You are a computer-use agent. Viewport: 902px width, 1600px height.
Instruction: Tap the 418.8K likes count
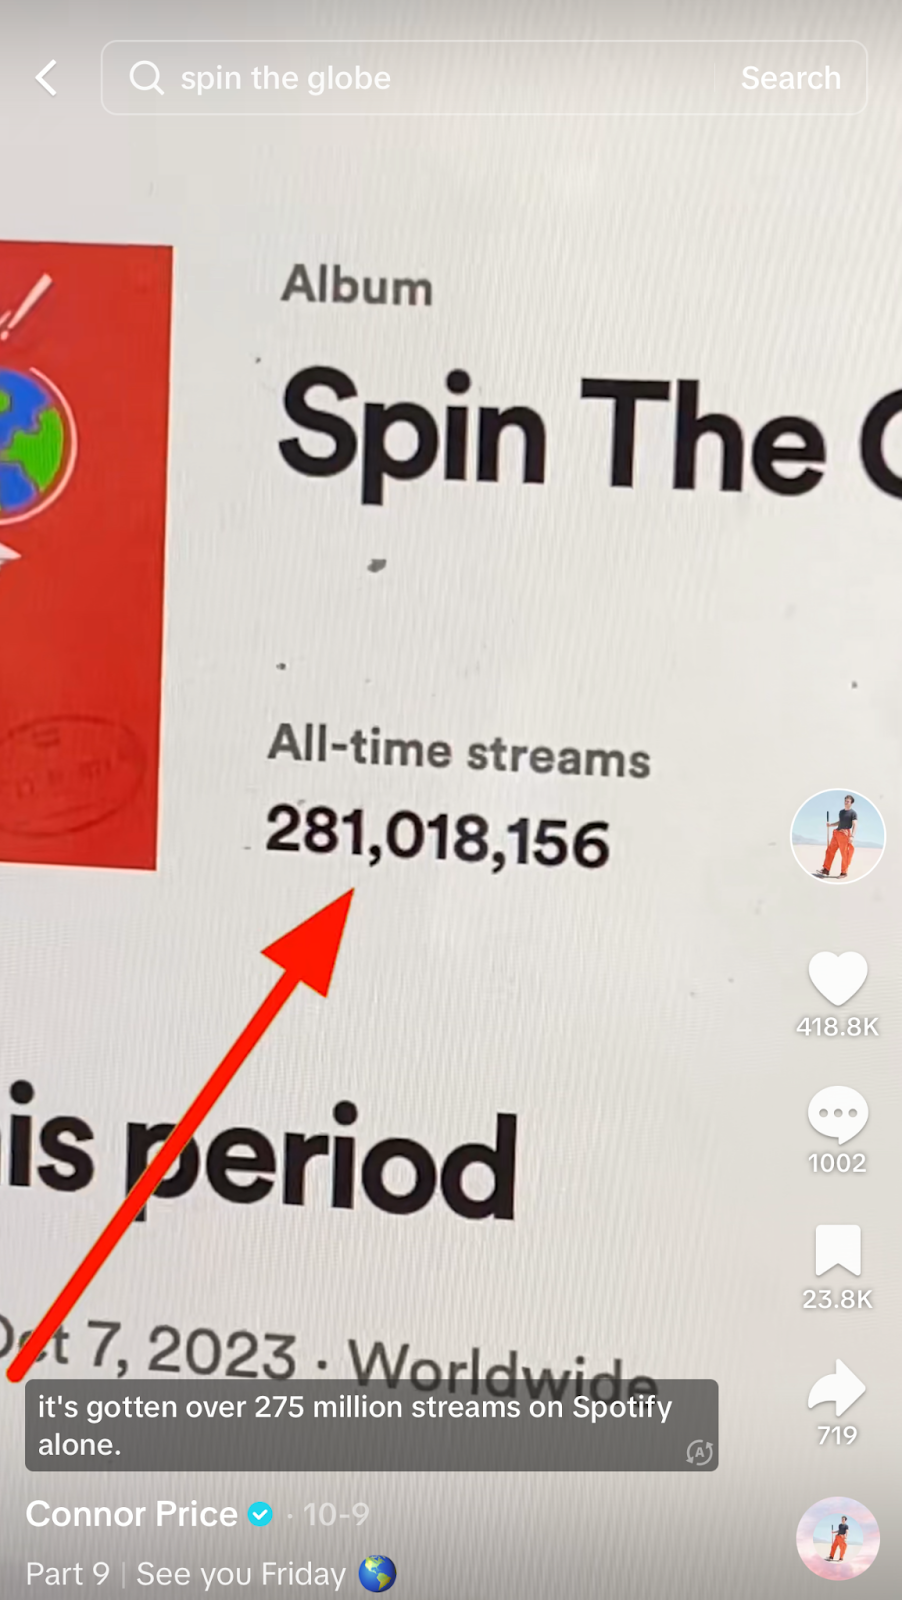coord(837,1027)
